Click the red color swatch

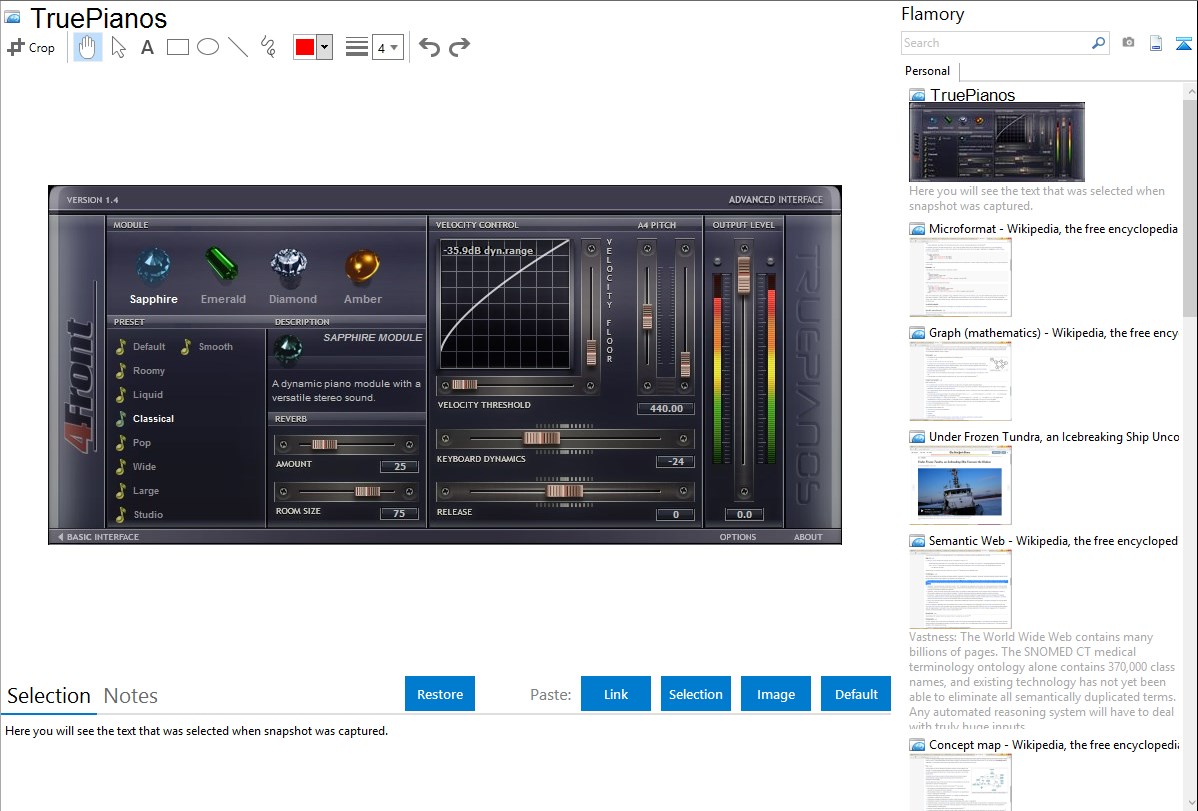click(x=305, y=47)
